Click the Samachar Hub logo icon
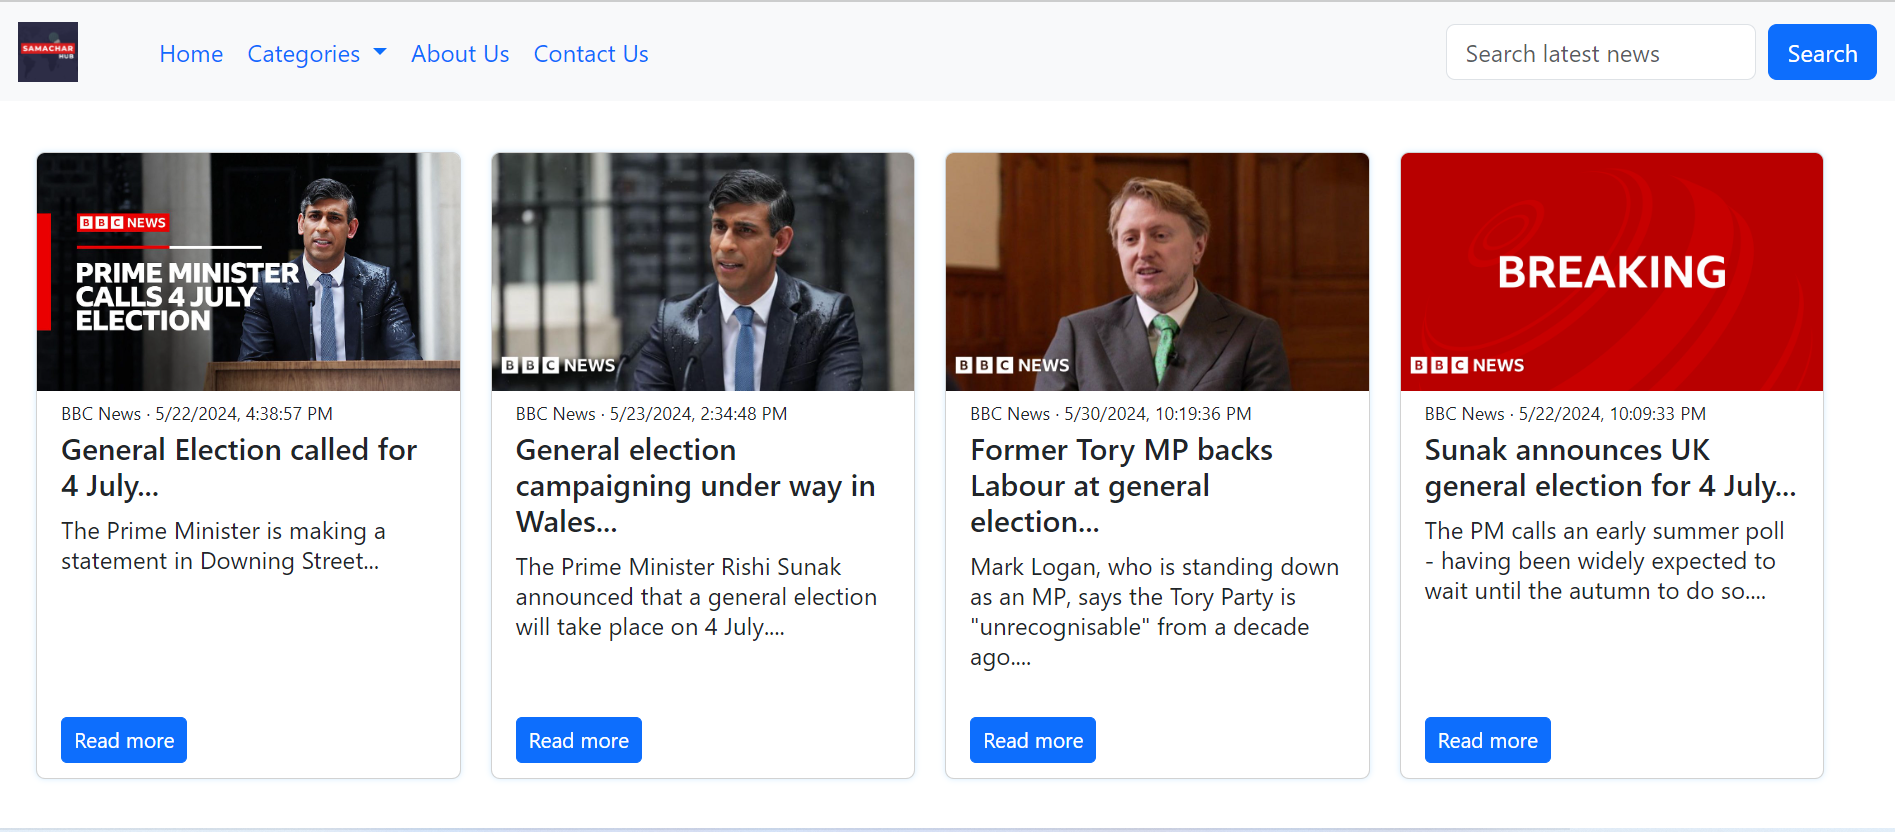This screenshot has height=832, width=1895. point(48,52)
